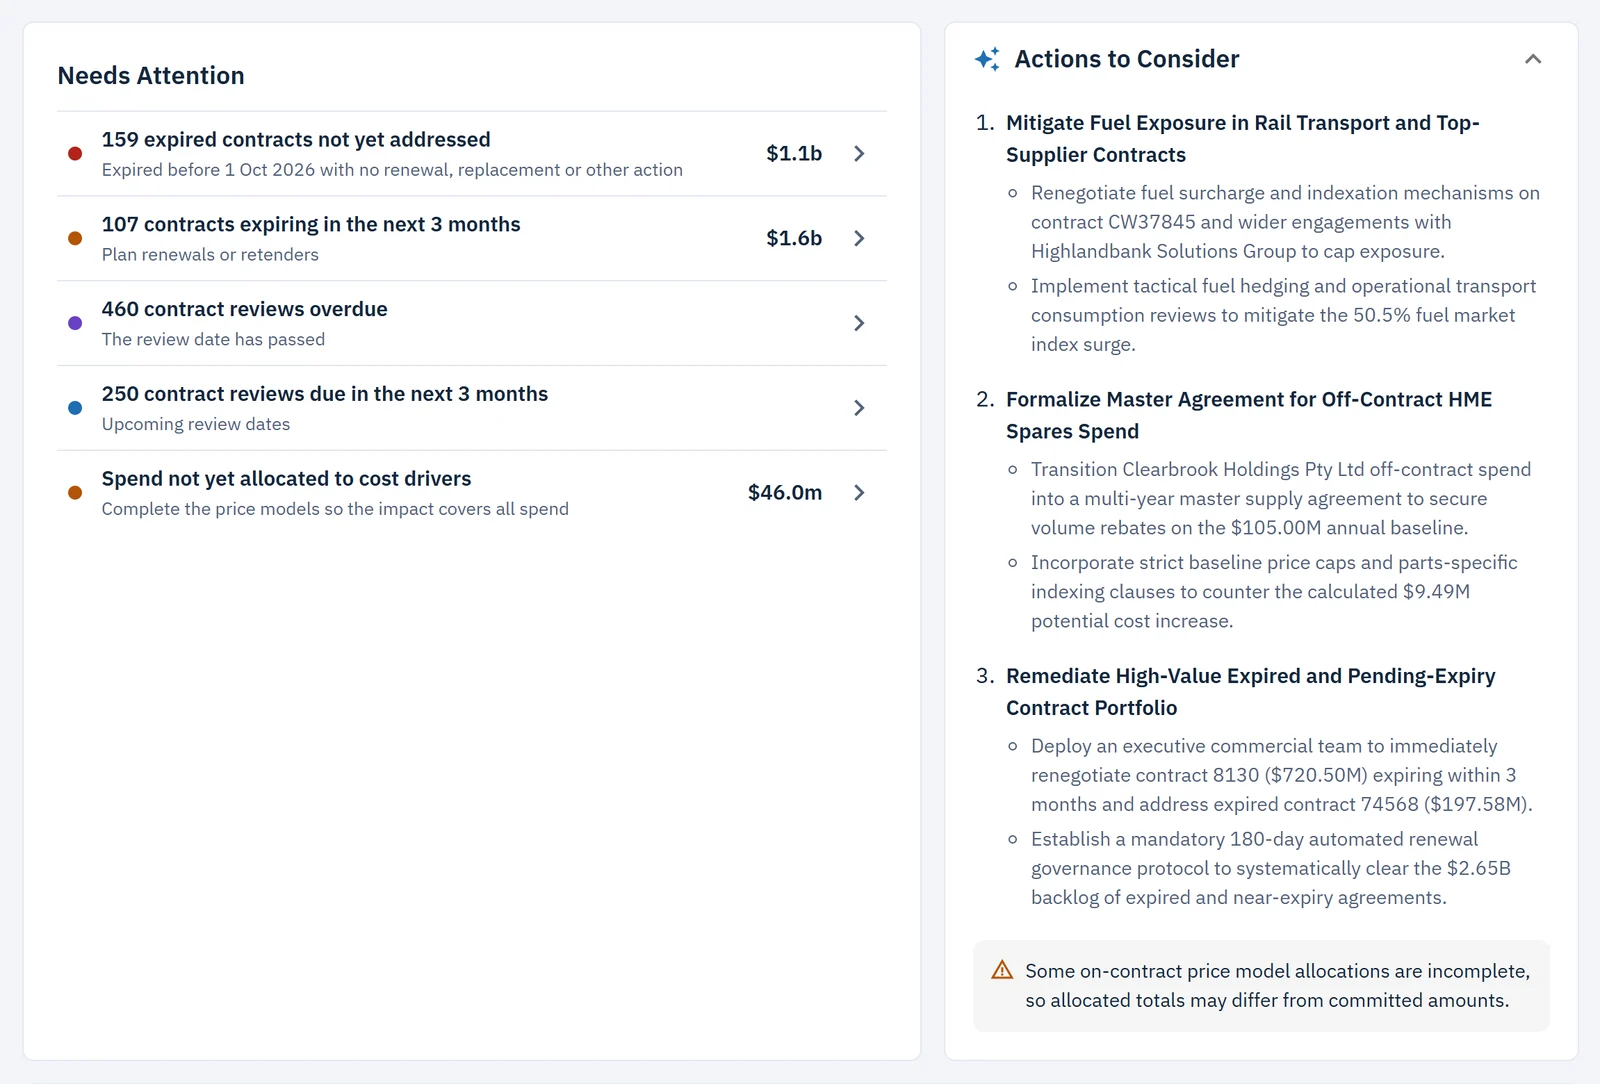Click bullet about tactical fuel hedging

tap(1283, 315)
